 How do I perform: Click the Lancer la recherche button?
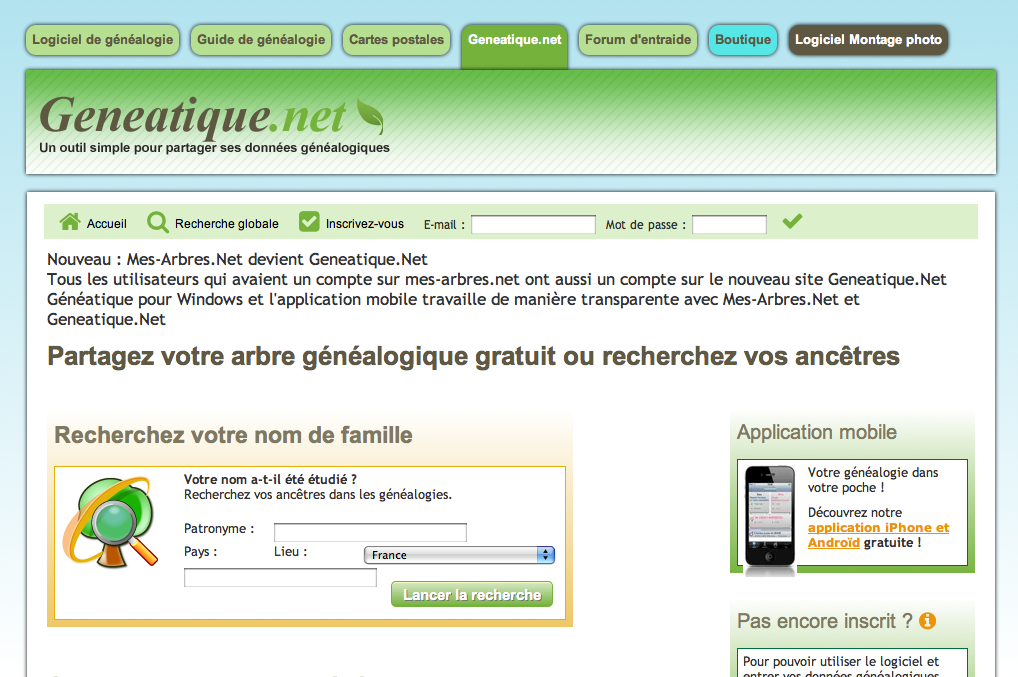pyautogui.click(x=472, y=595)
